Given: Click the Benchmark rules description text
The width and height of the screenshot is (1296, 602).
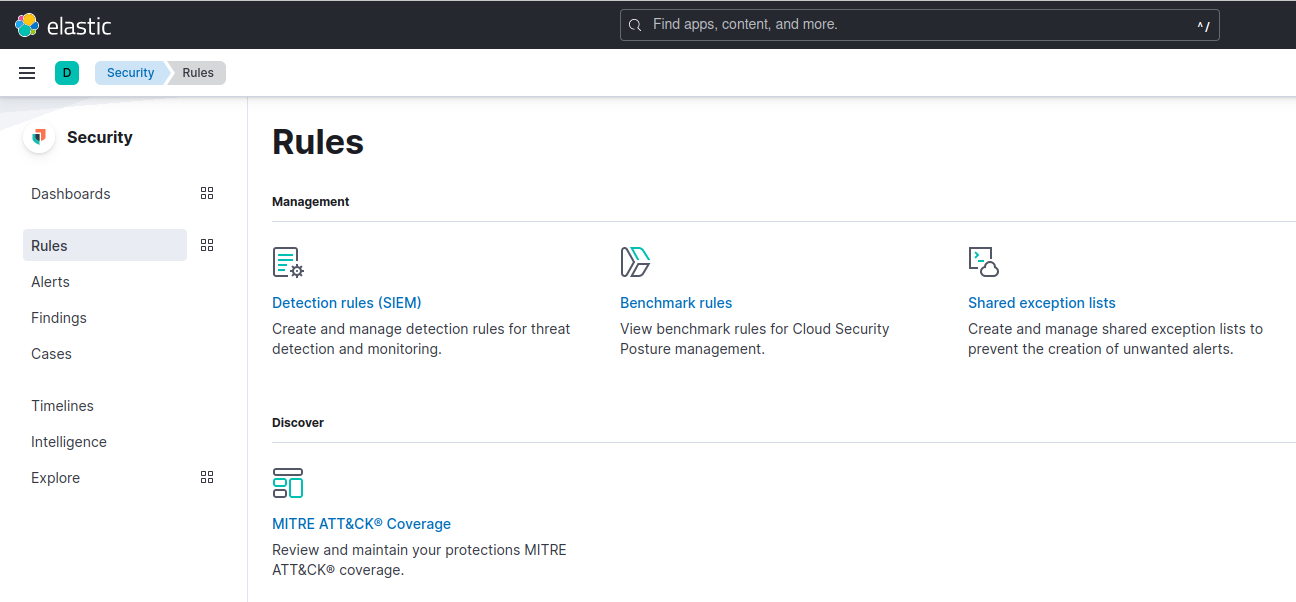Looking at the screenshot, I should click(755, 339).
